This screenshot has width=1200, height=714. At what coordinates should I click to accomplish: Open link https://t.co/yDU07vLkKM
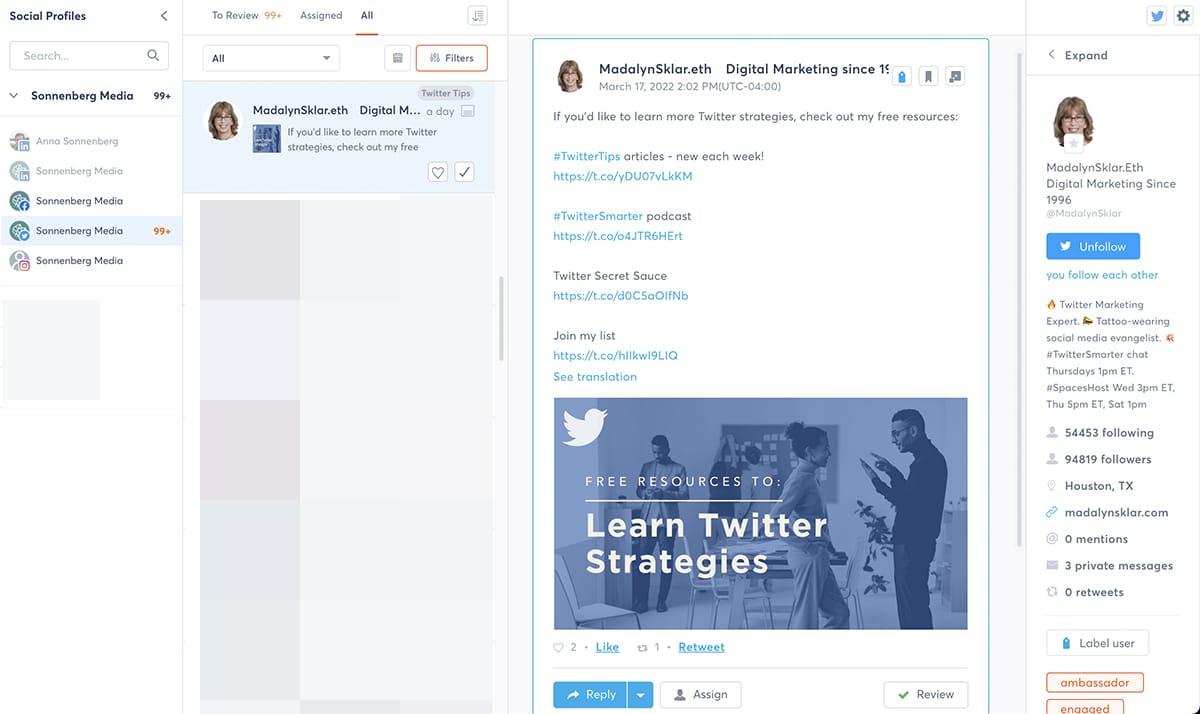pos(622,176)
